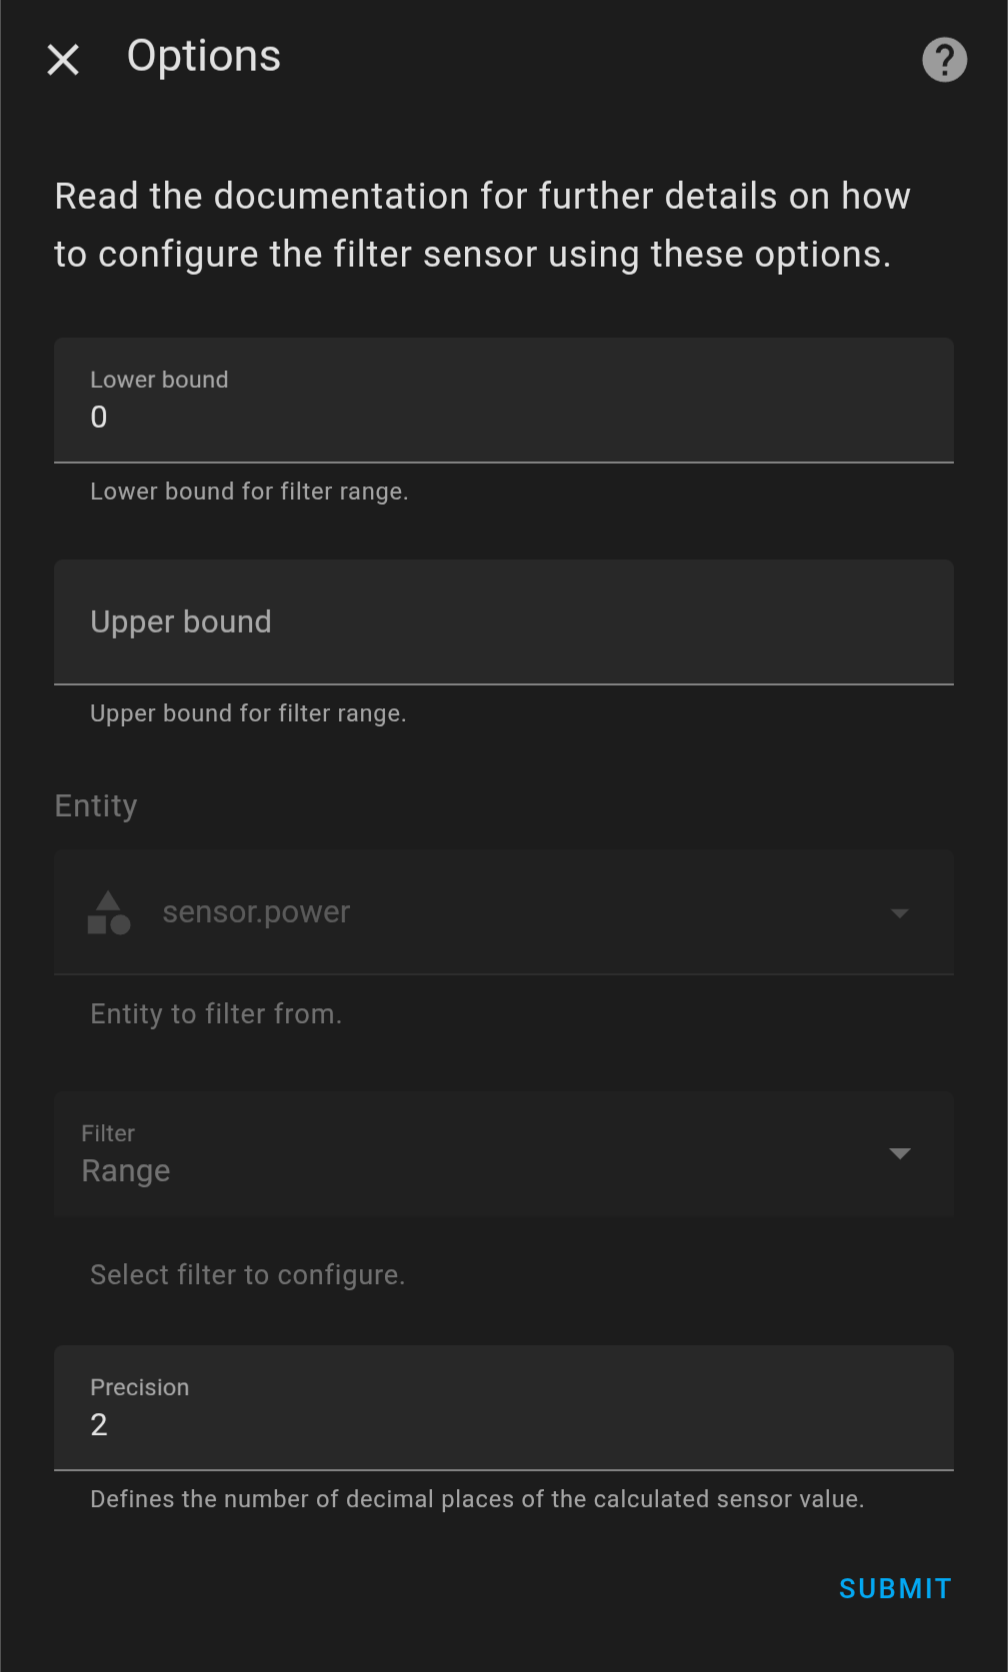The height and width of the screenshot is (1672, 1008).
Task: Click the decimal places description text
Action: coord(477,1500)
